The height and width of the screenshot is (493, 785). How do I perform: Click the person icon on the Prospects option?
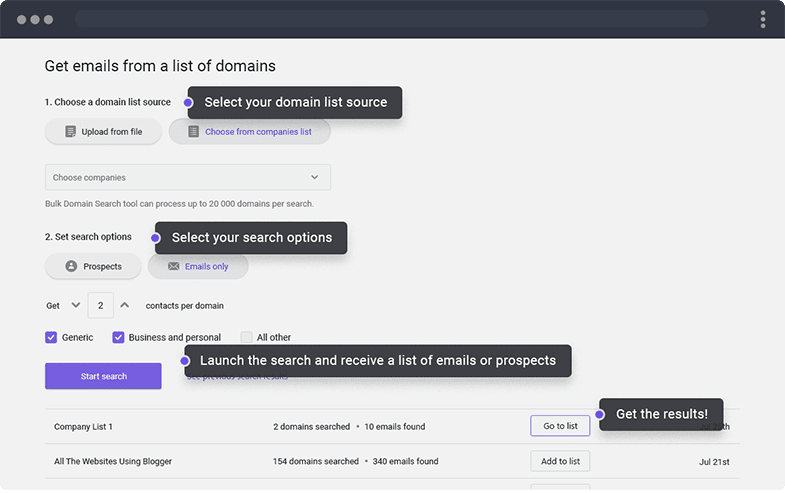click(71, 267)
